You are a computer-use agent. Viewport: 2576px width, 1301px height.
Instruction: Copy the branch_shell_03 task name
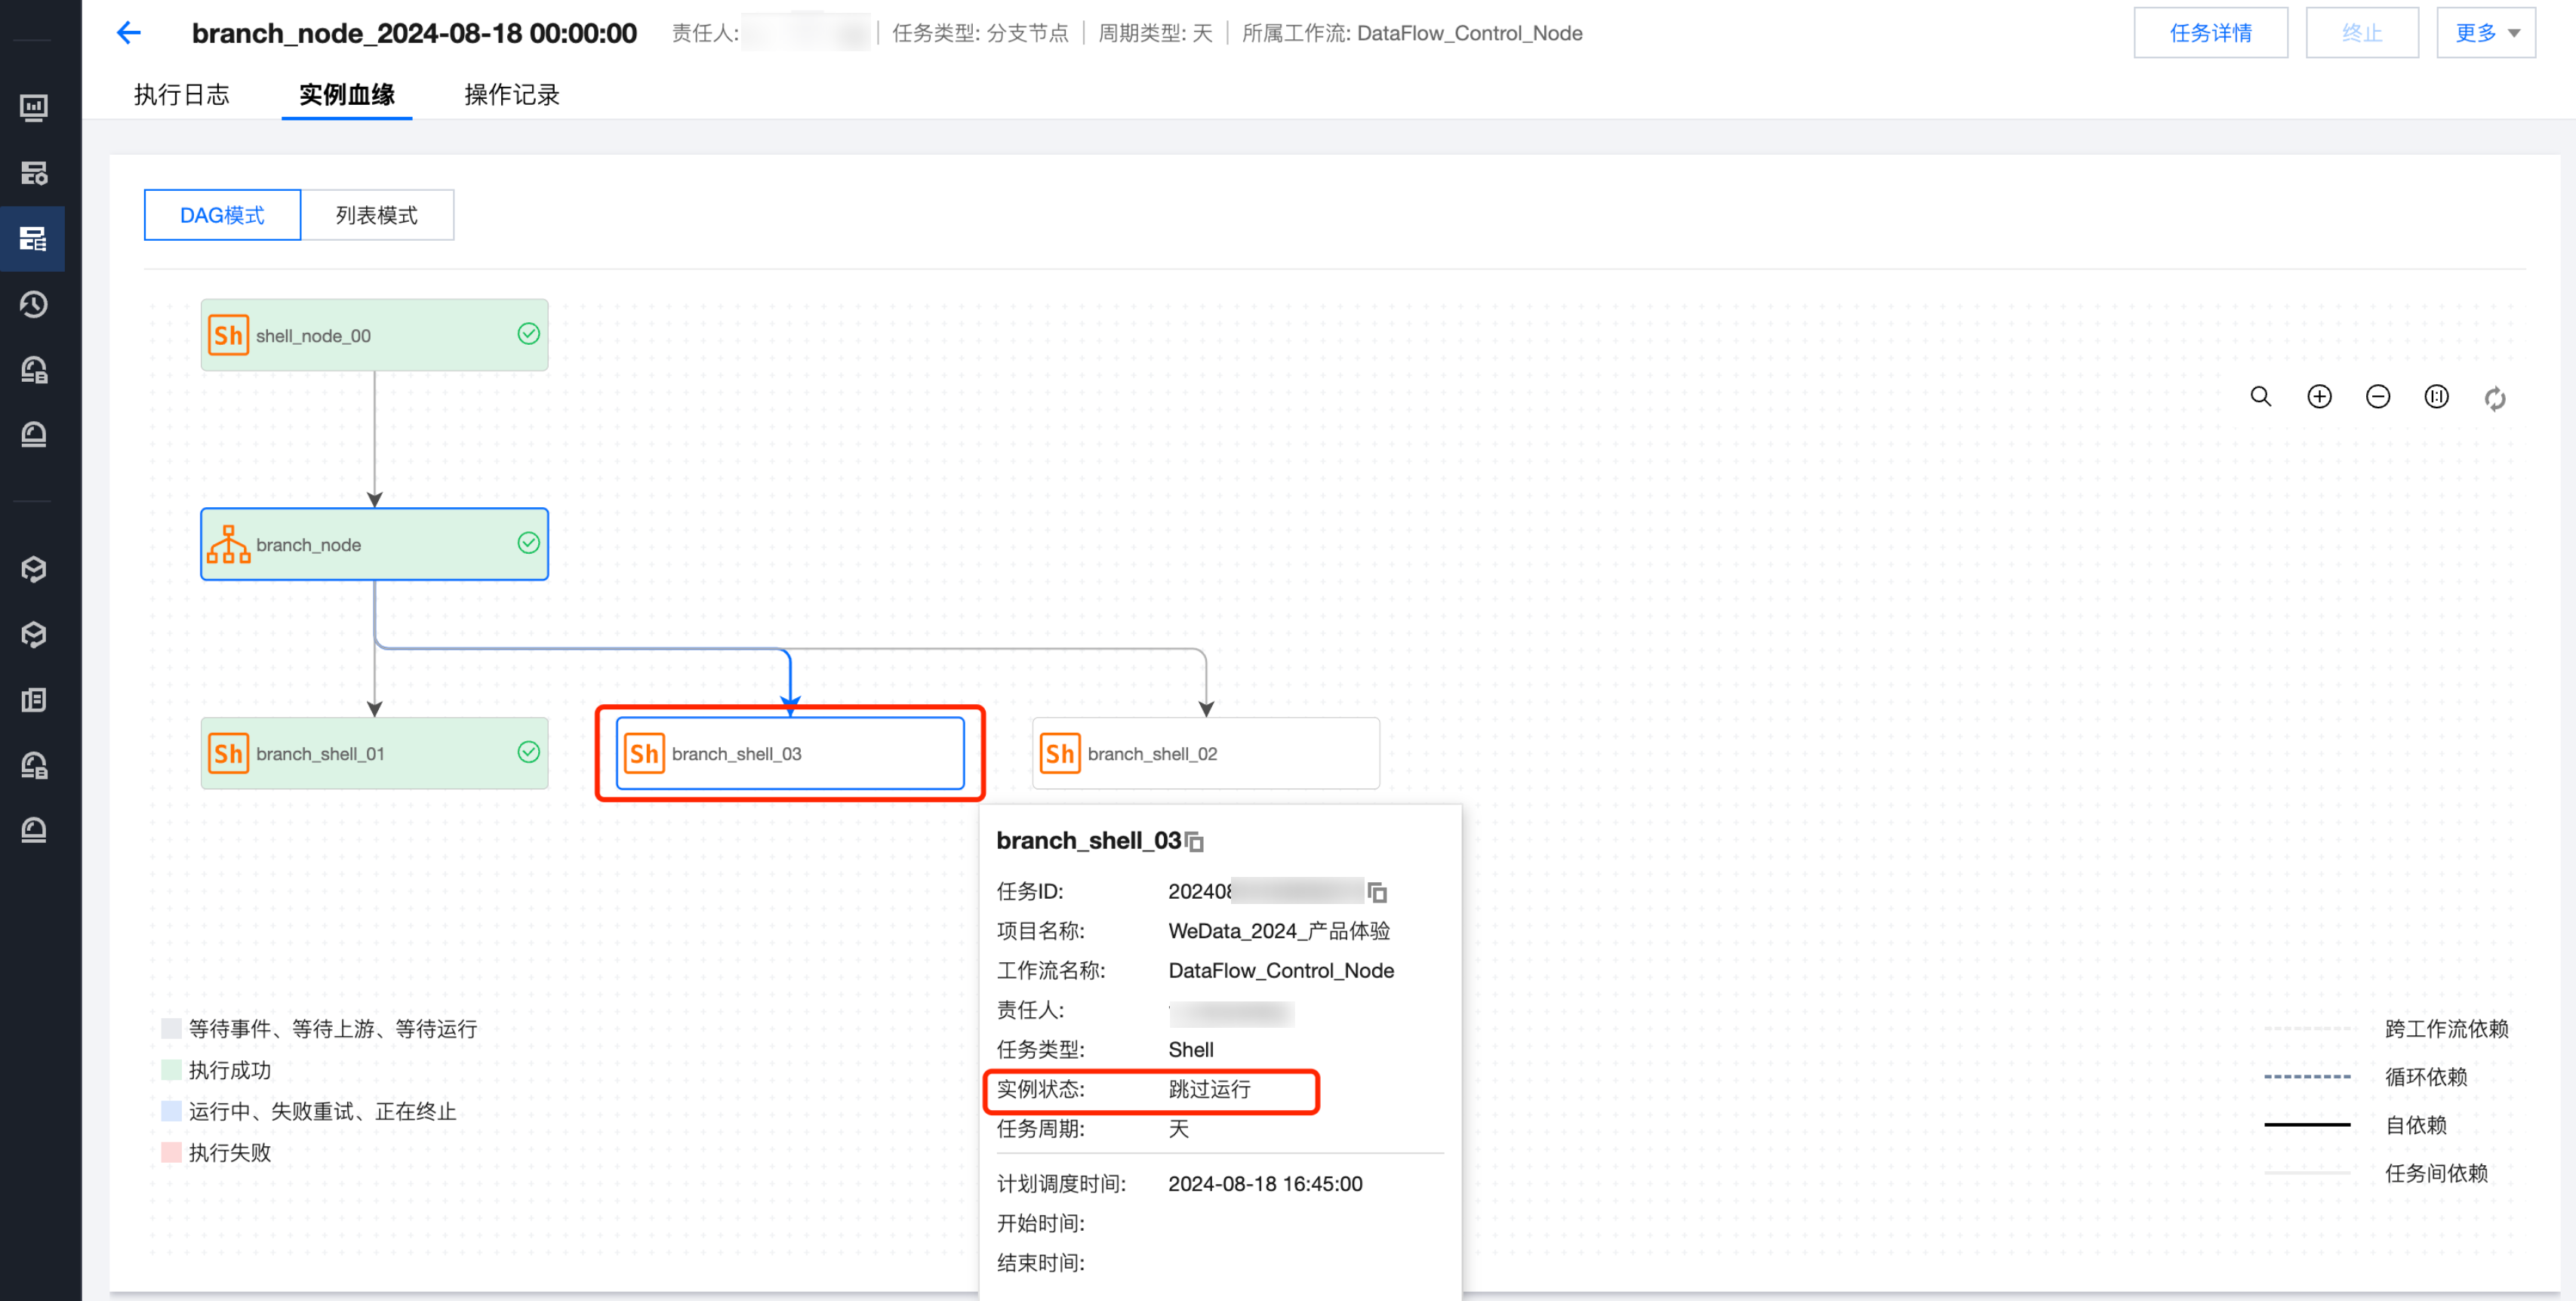(x=1194, y=842)
